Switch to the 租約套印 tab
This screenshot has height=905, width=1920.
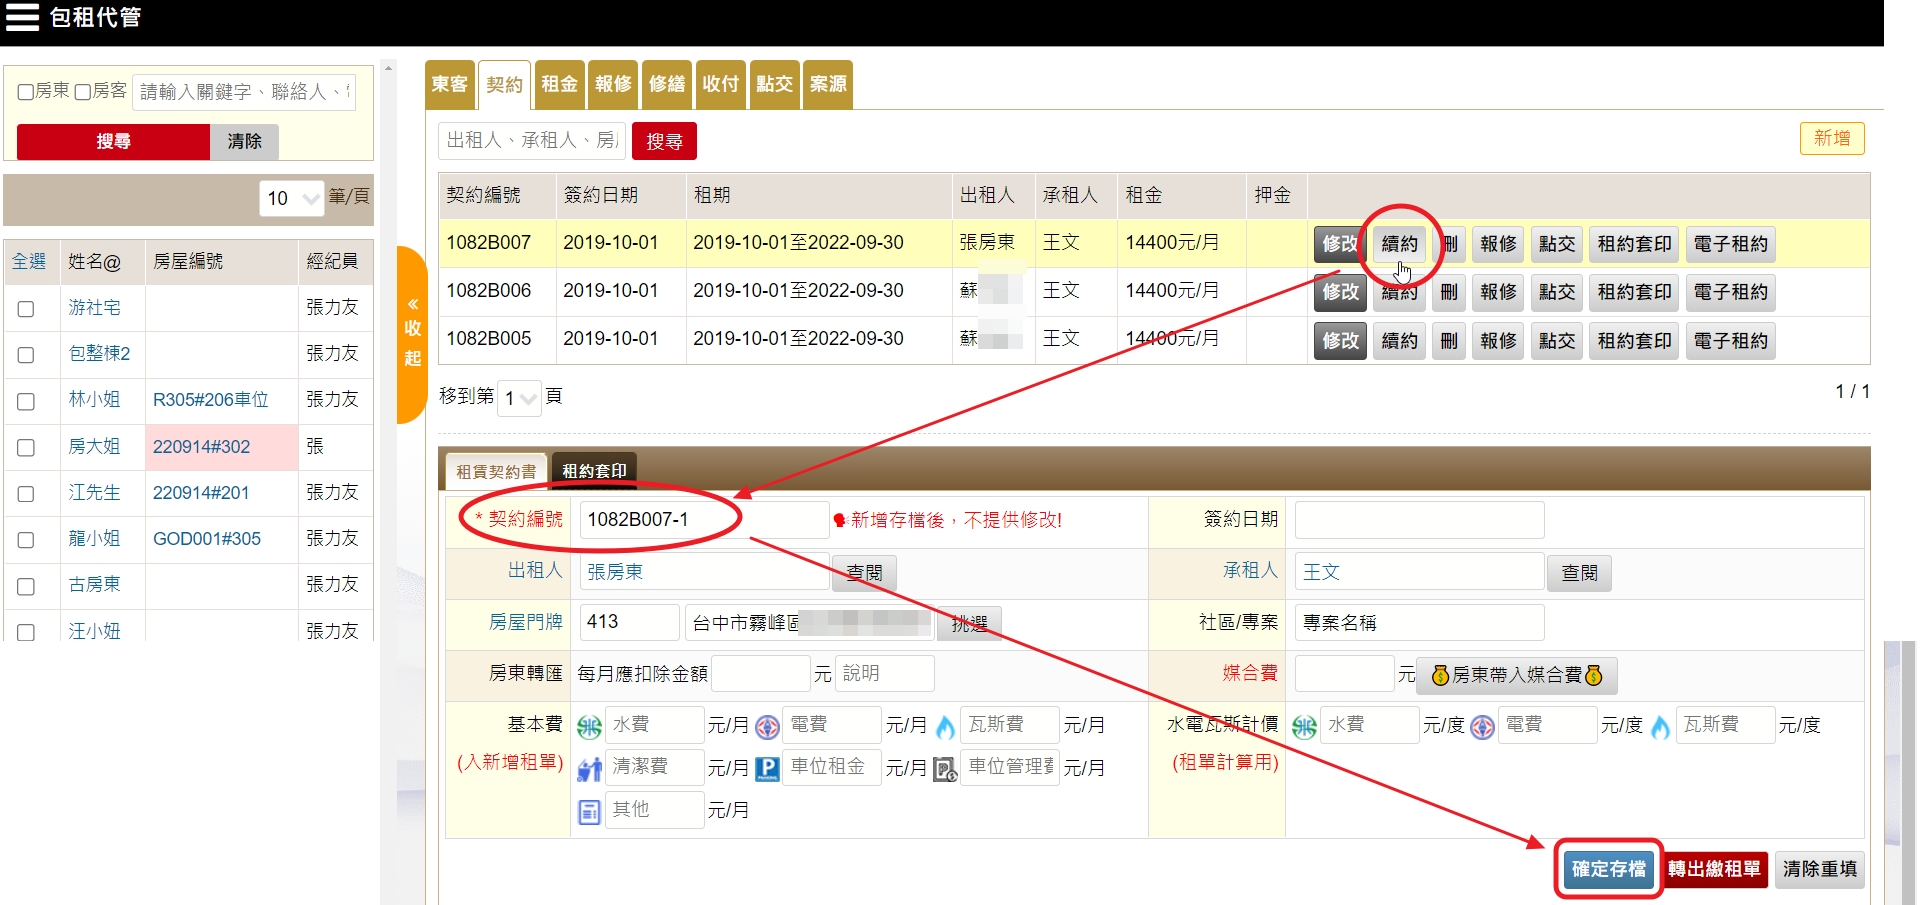(594, 471)
